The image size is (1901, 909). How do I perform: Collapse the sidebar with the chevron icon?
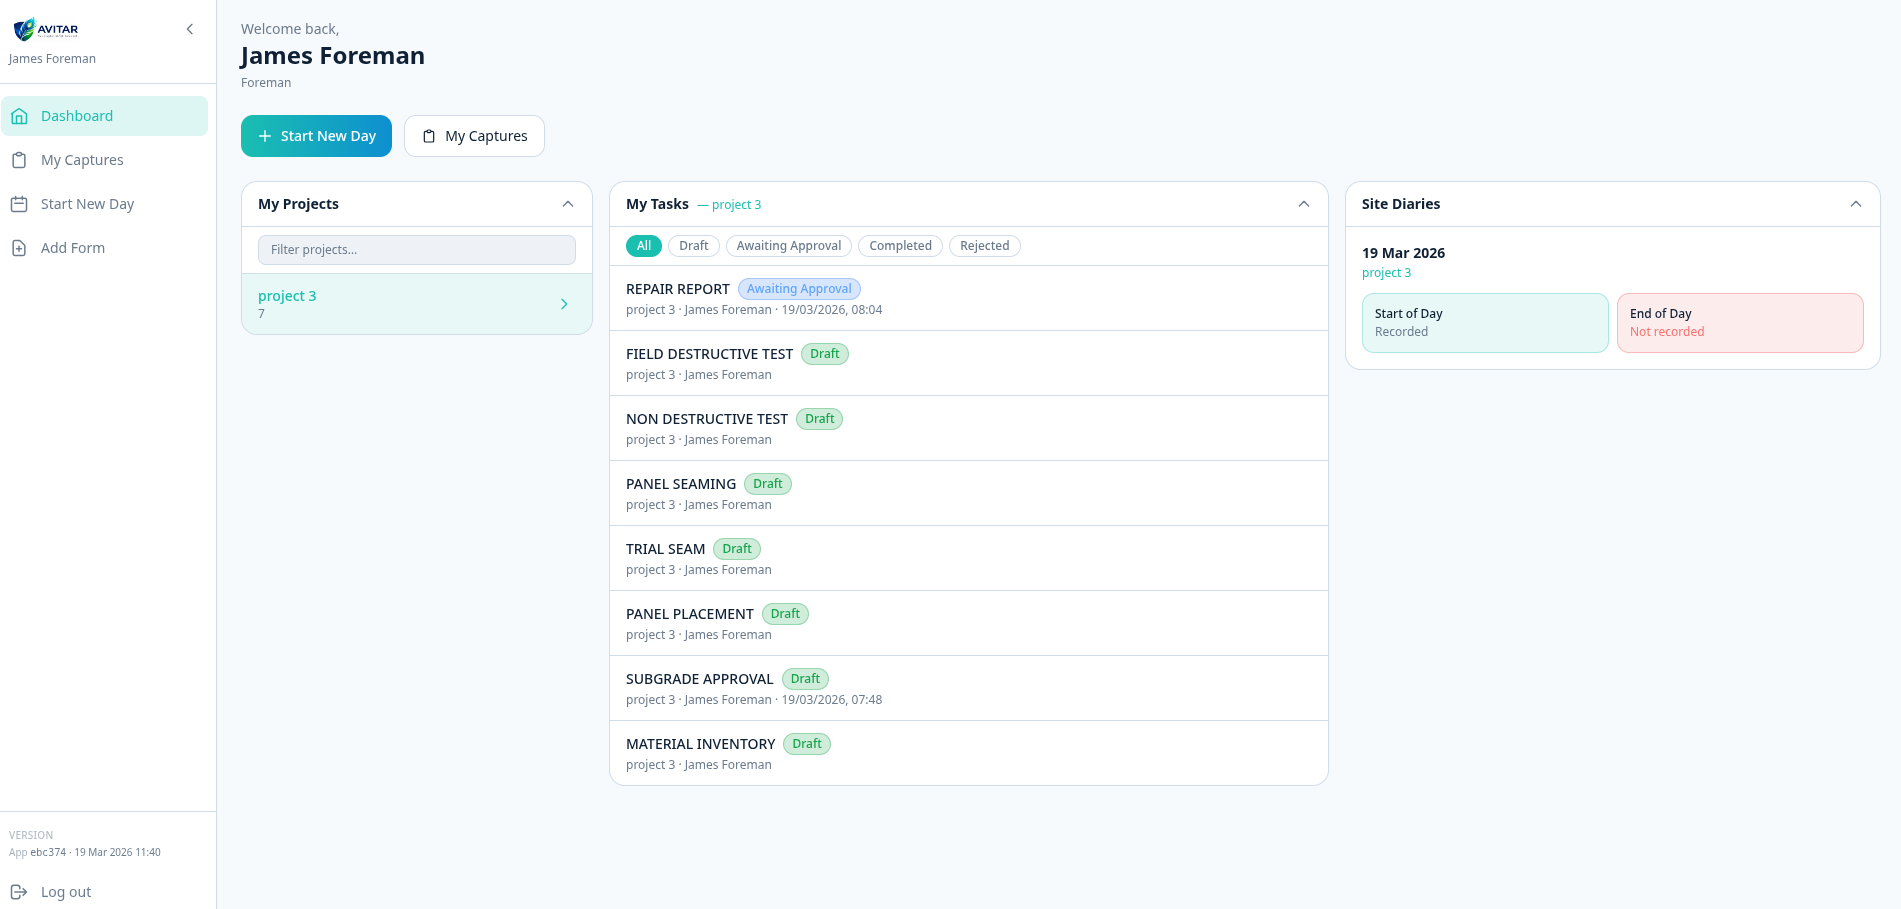click(x=189, y=29)
